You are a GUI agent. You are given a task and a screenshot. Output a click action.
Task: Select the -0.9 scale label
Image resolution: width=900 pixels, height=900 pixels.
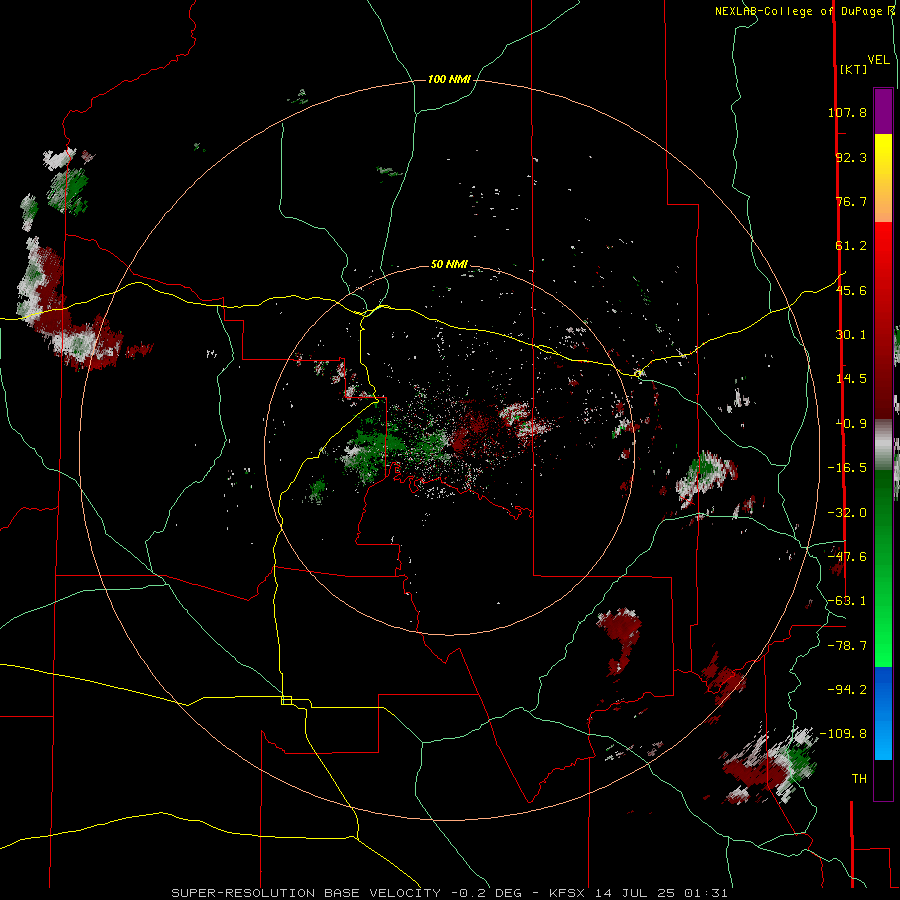(x=851, y=424)
